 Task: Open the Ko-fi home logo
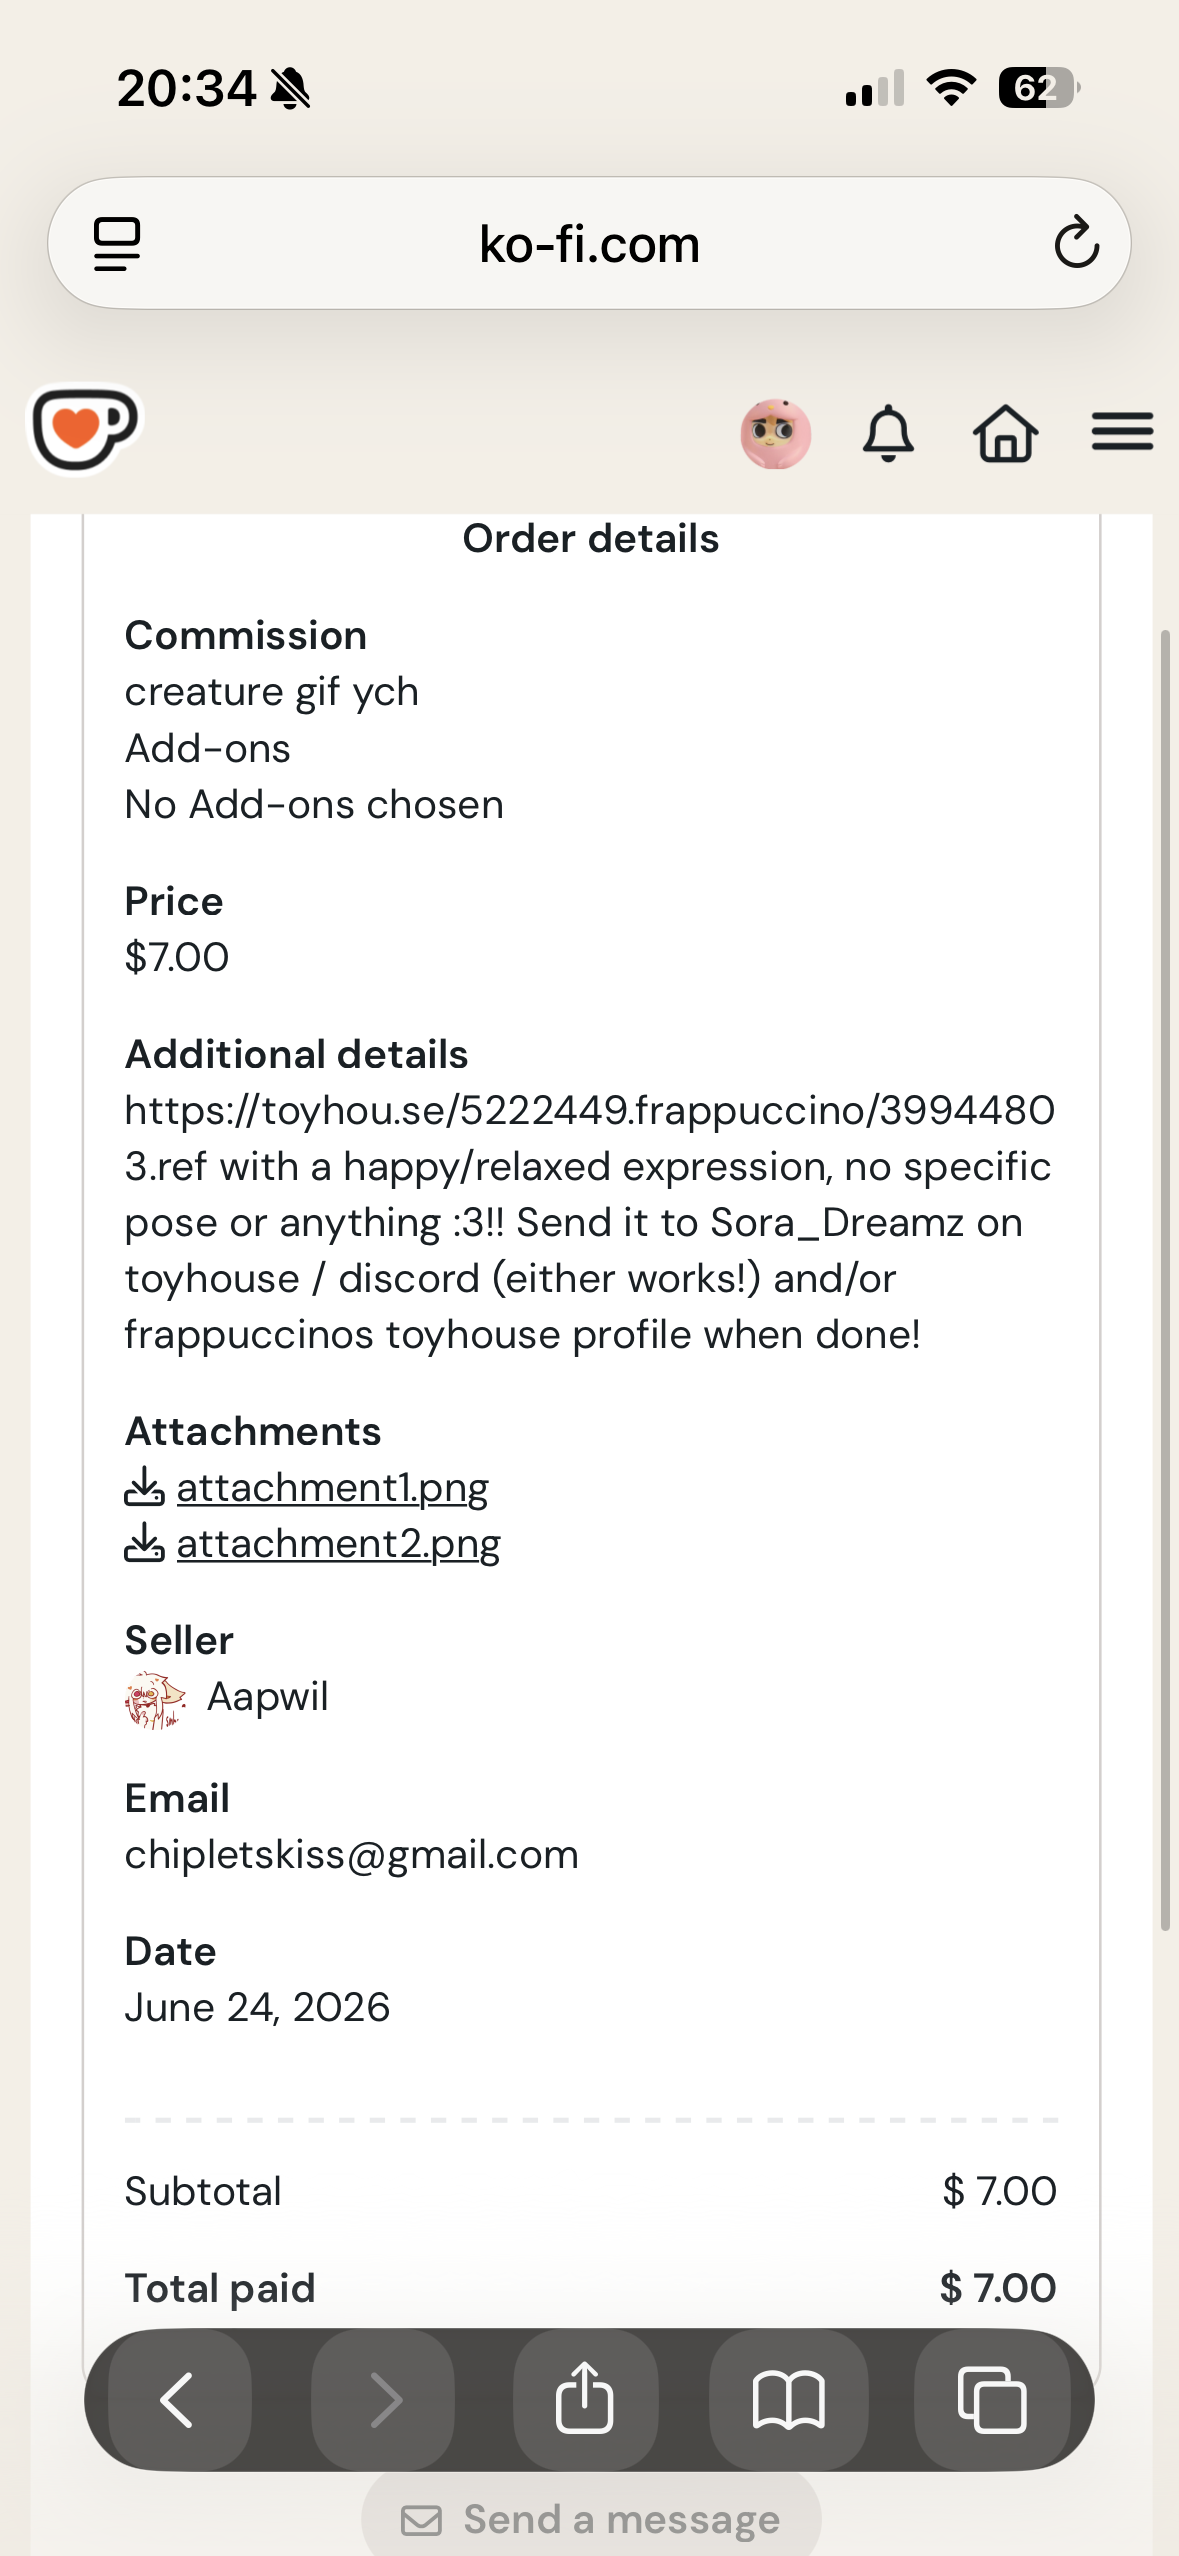click(85, 429)
